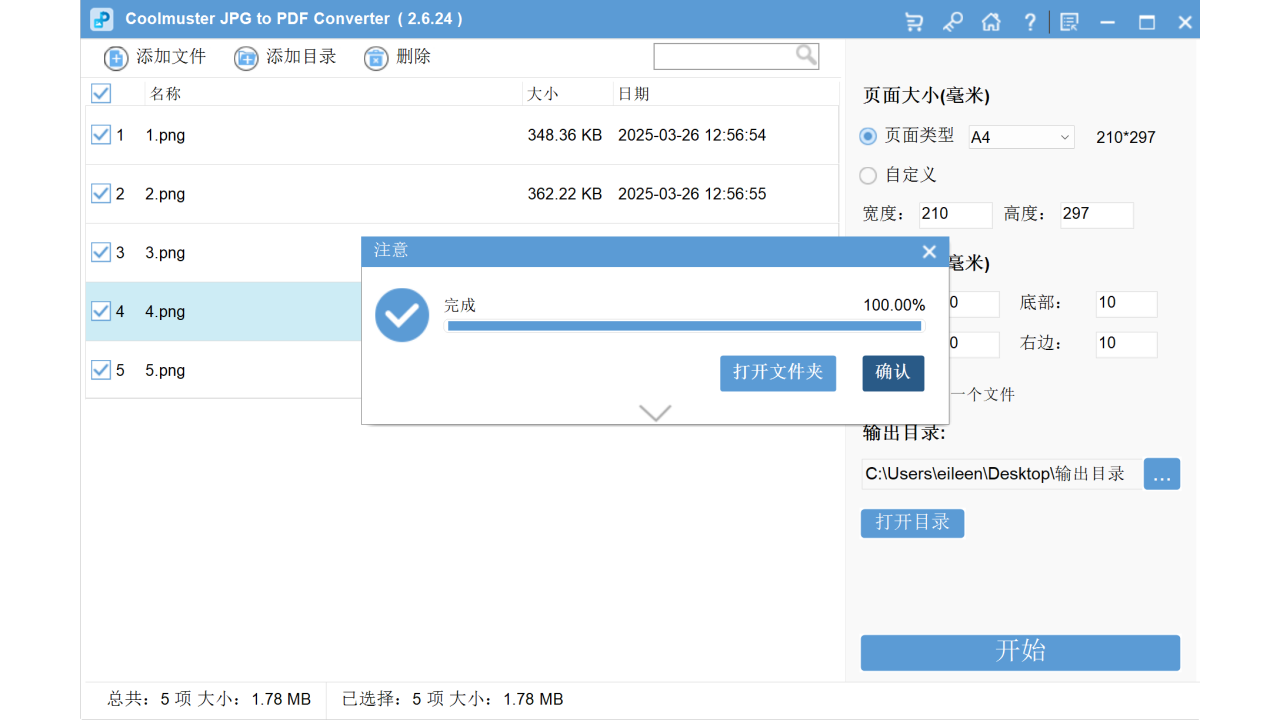Click the question mark help icon
This screenshot has width=1280, height=720.
click(x=1030, y=20)
